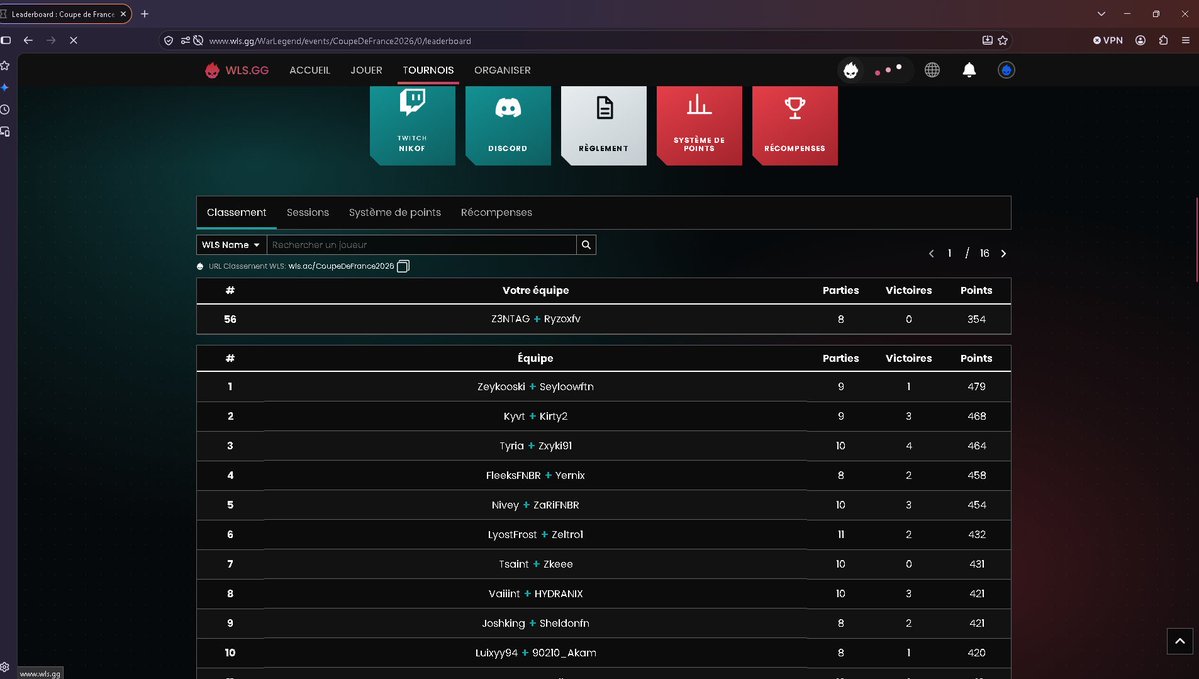Screen dimensions: 1199x679
Task: Open the Twitch Nikof tile
Action: pos(412,125)
